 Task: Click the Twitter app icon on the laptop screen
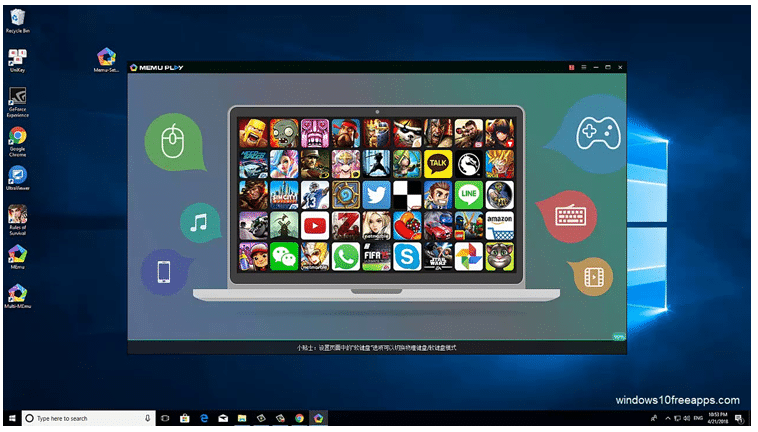376,195
